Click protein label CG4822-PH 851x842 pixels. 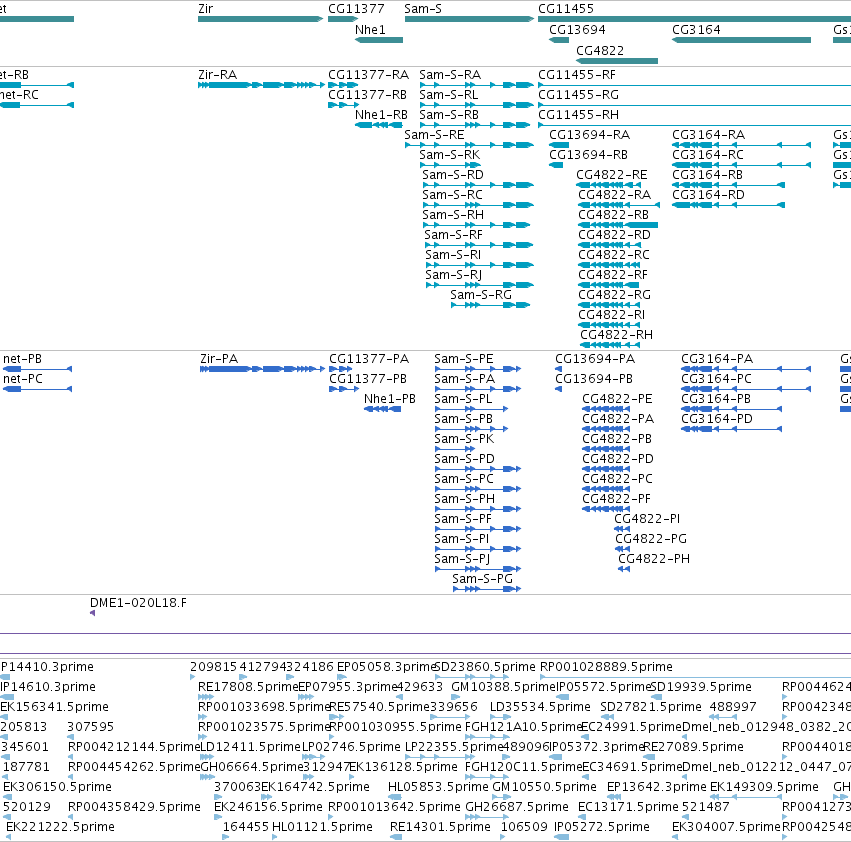pos(654,559)
